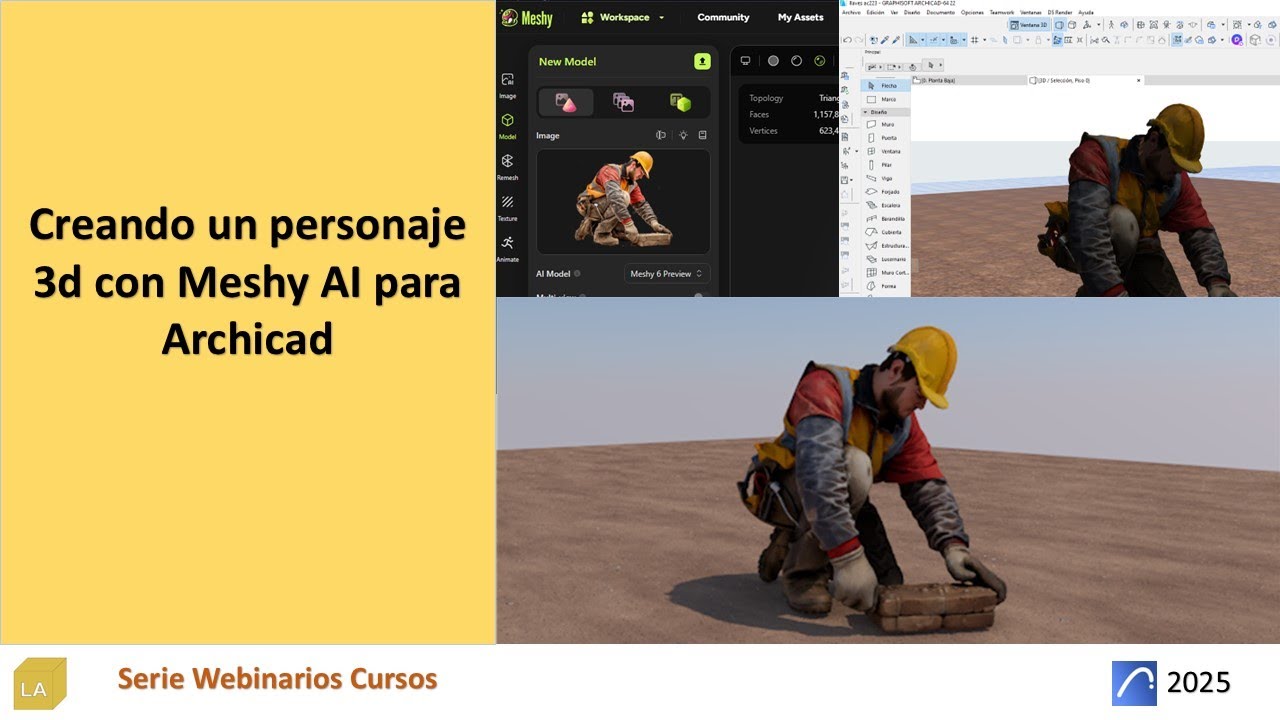
Task: Open Remesh tool in Meshy sidebar
Action: [x=508, y=167]
